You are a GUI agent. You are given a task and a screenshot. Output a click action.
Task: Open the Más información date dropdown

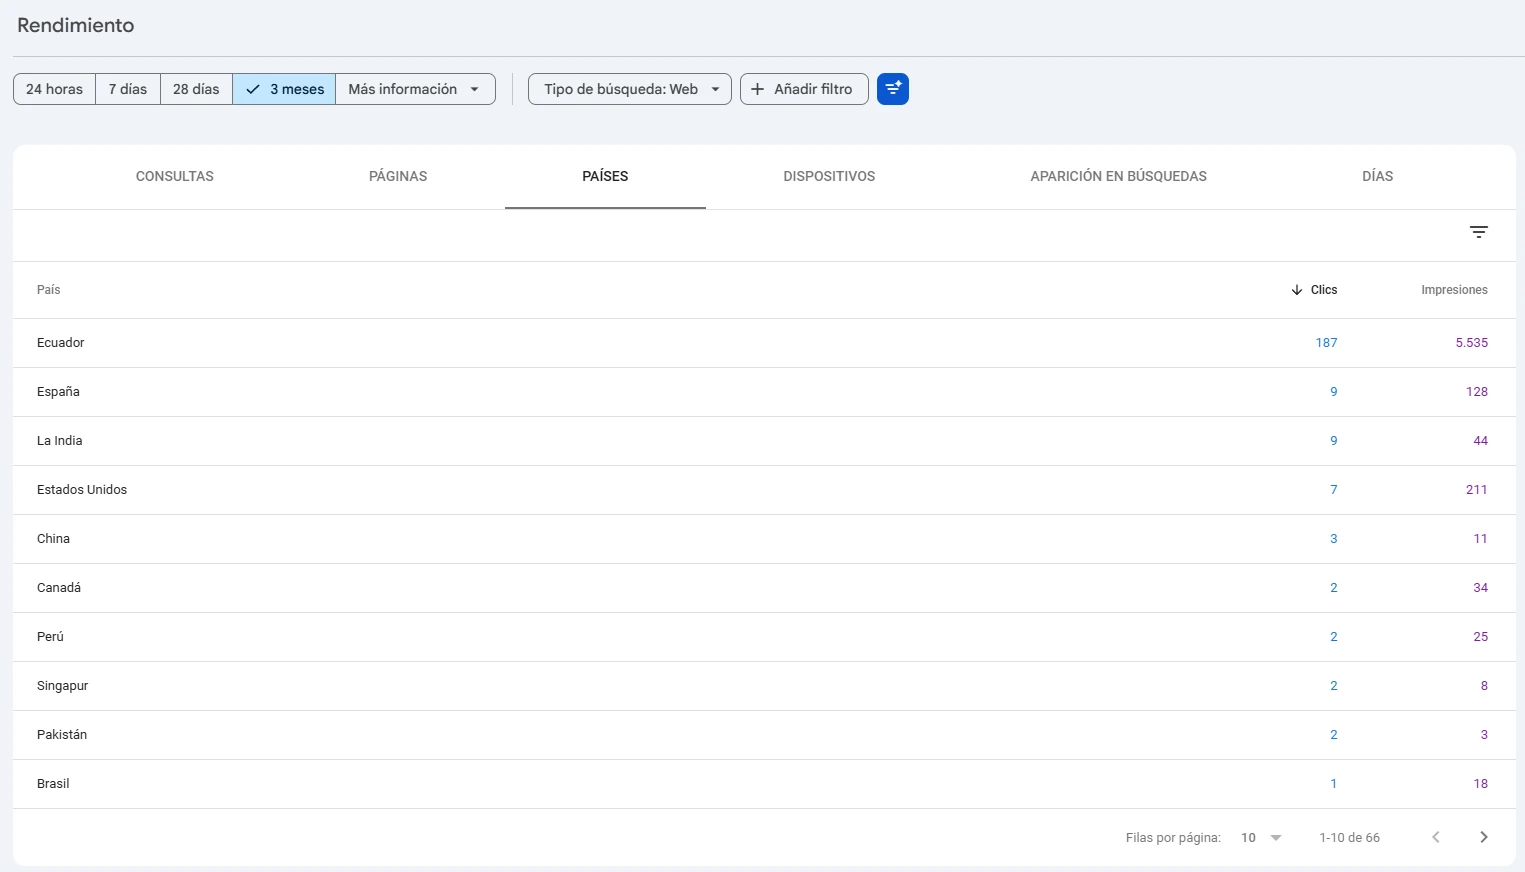point(415,89)
